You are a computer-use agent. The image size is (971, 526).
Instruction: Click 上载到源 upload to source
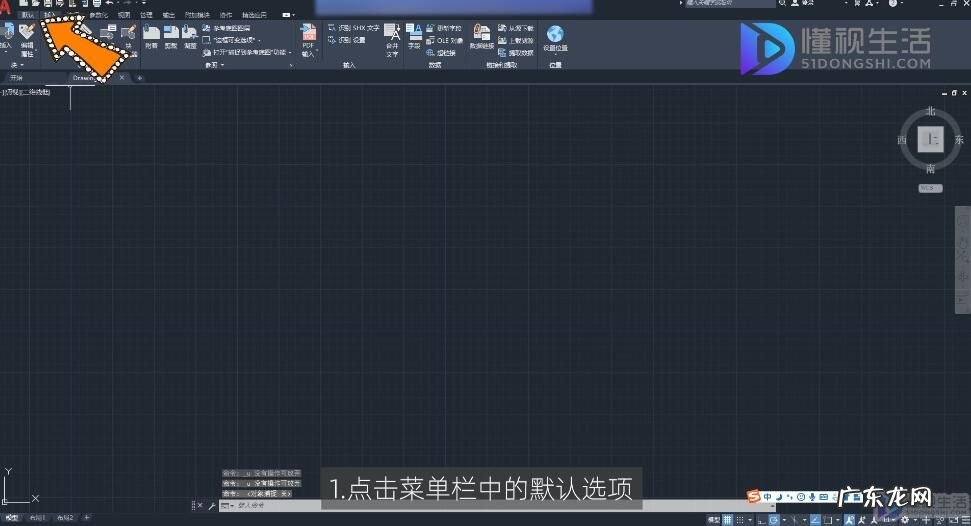pyautogui.click(x=516, y=40)
